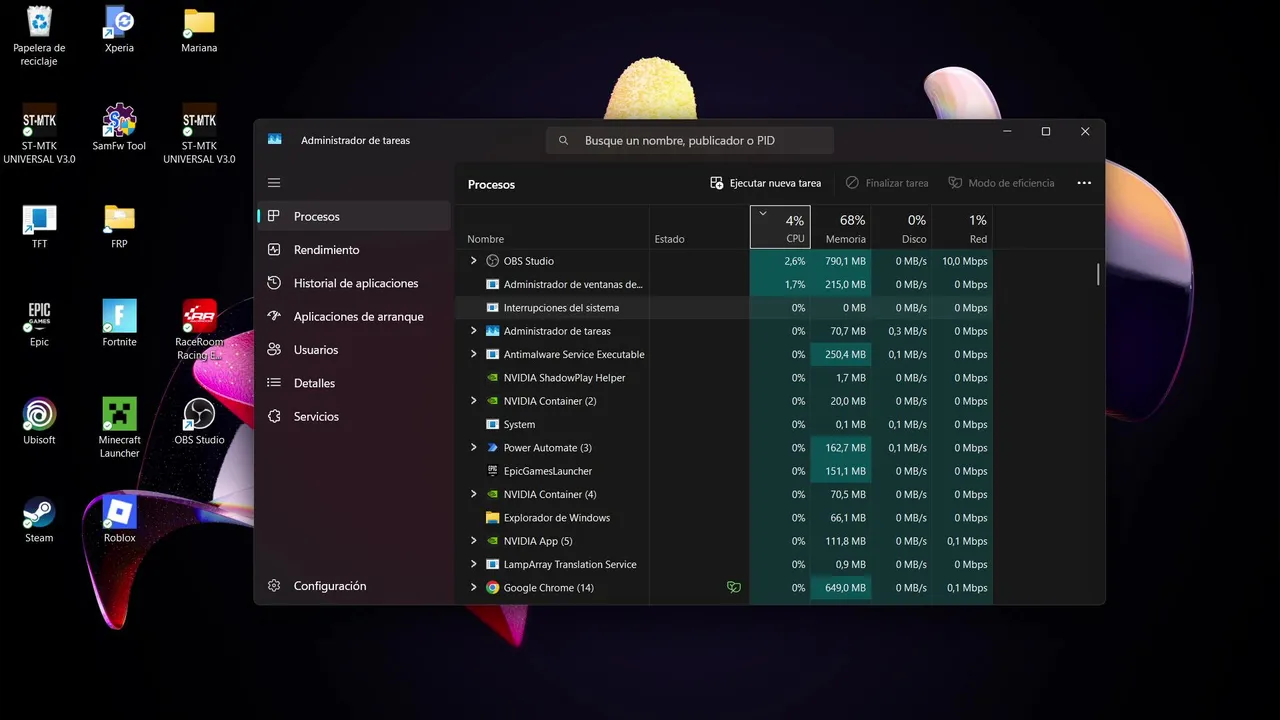Select the Epic Games desktop icon
Image resolution: width=1280 pixels, height=720 pixels.
coord(39,323)
